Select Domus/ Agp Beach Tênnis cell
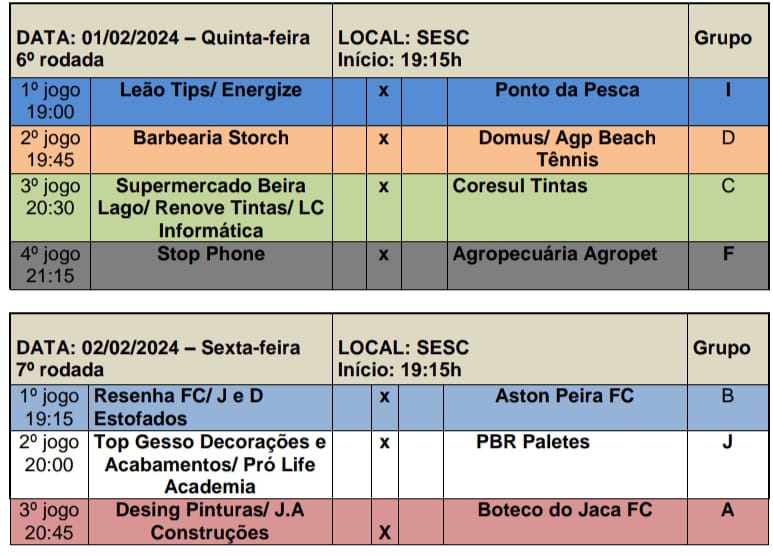This screenshot has height=556, width=773. pyautogui.click(x=567, y=148)
